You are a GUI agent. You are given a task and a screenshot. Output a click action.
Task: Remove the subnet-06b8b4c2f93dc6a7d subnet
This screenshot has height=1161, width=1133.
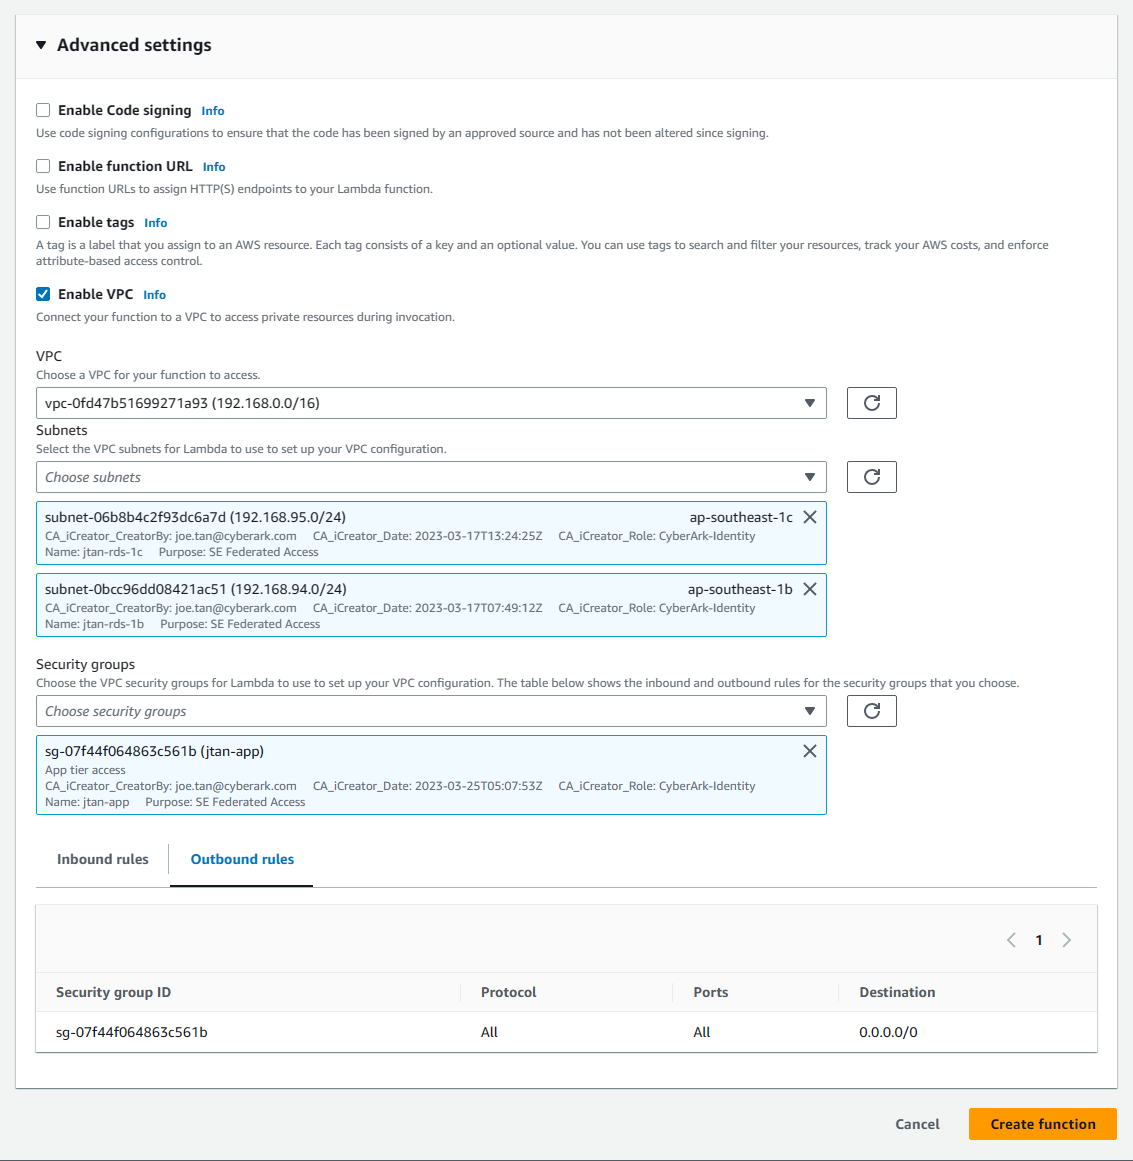[x=810, y=517]
